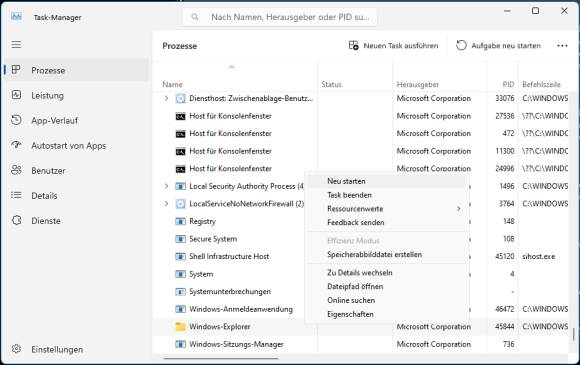580x365 pixels.
Task: Click the sort arrow above Name column
Action: click(232, 67)
